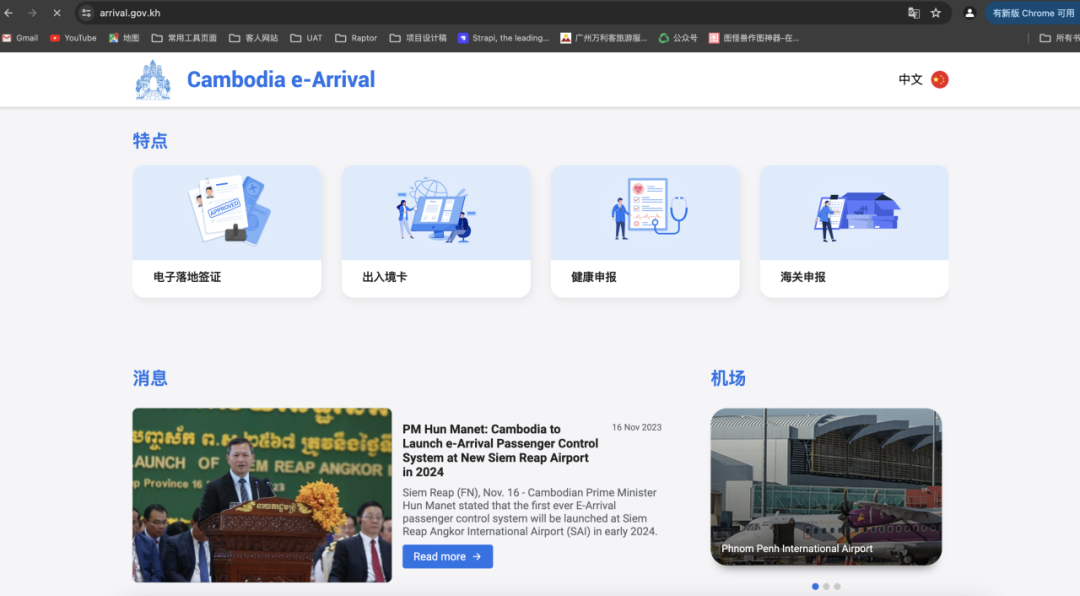Bookmark this page with the star icon
Viewport: 1080px width, 596px height.
point(936,14)
